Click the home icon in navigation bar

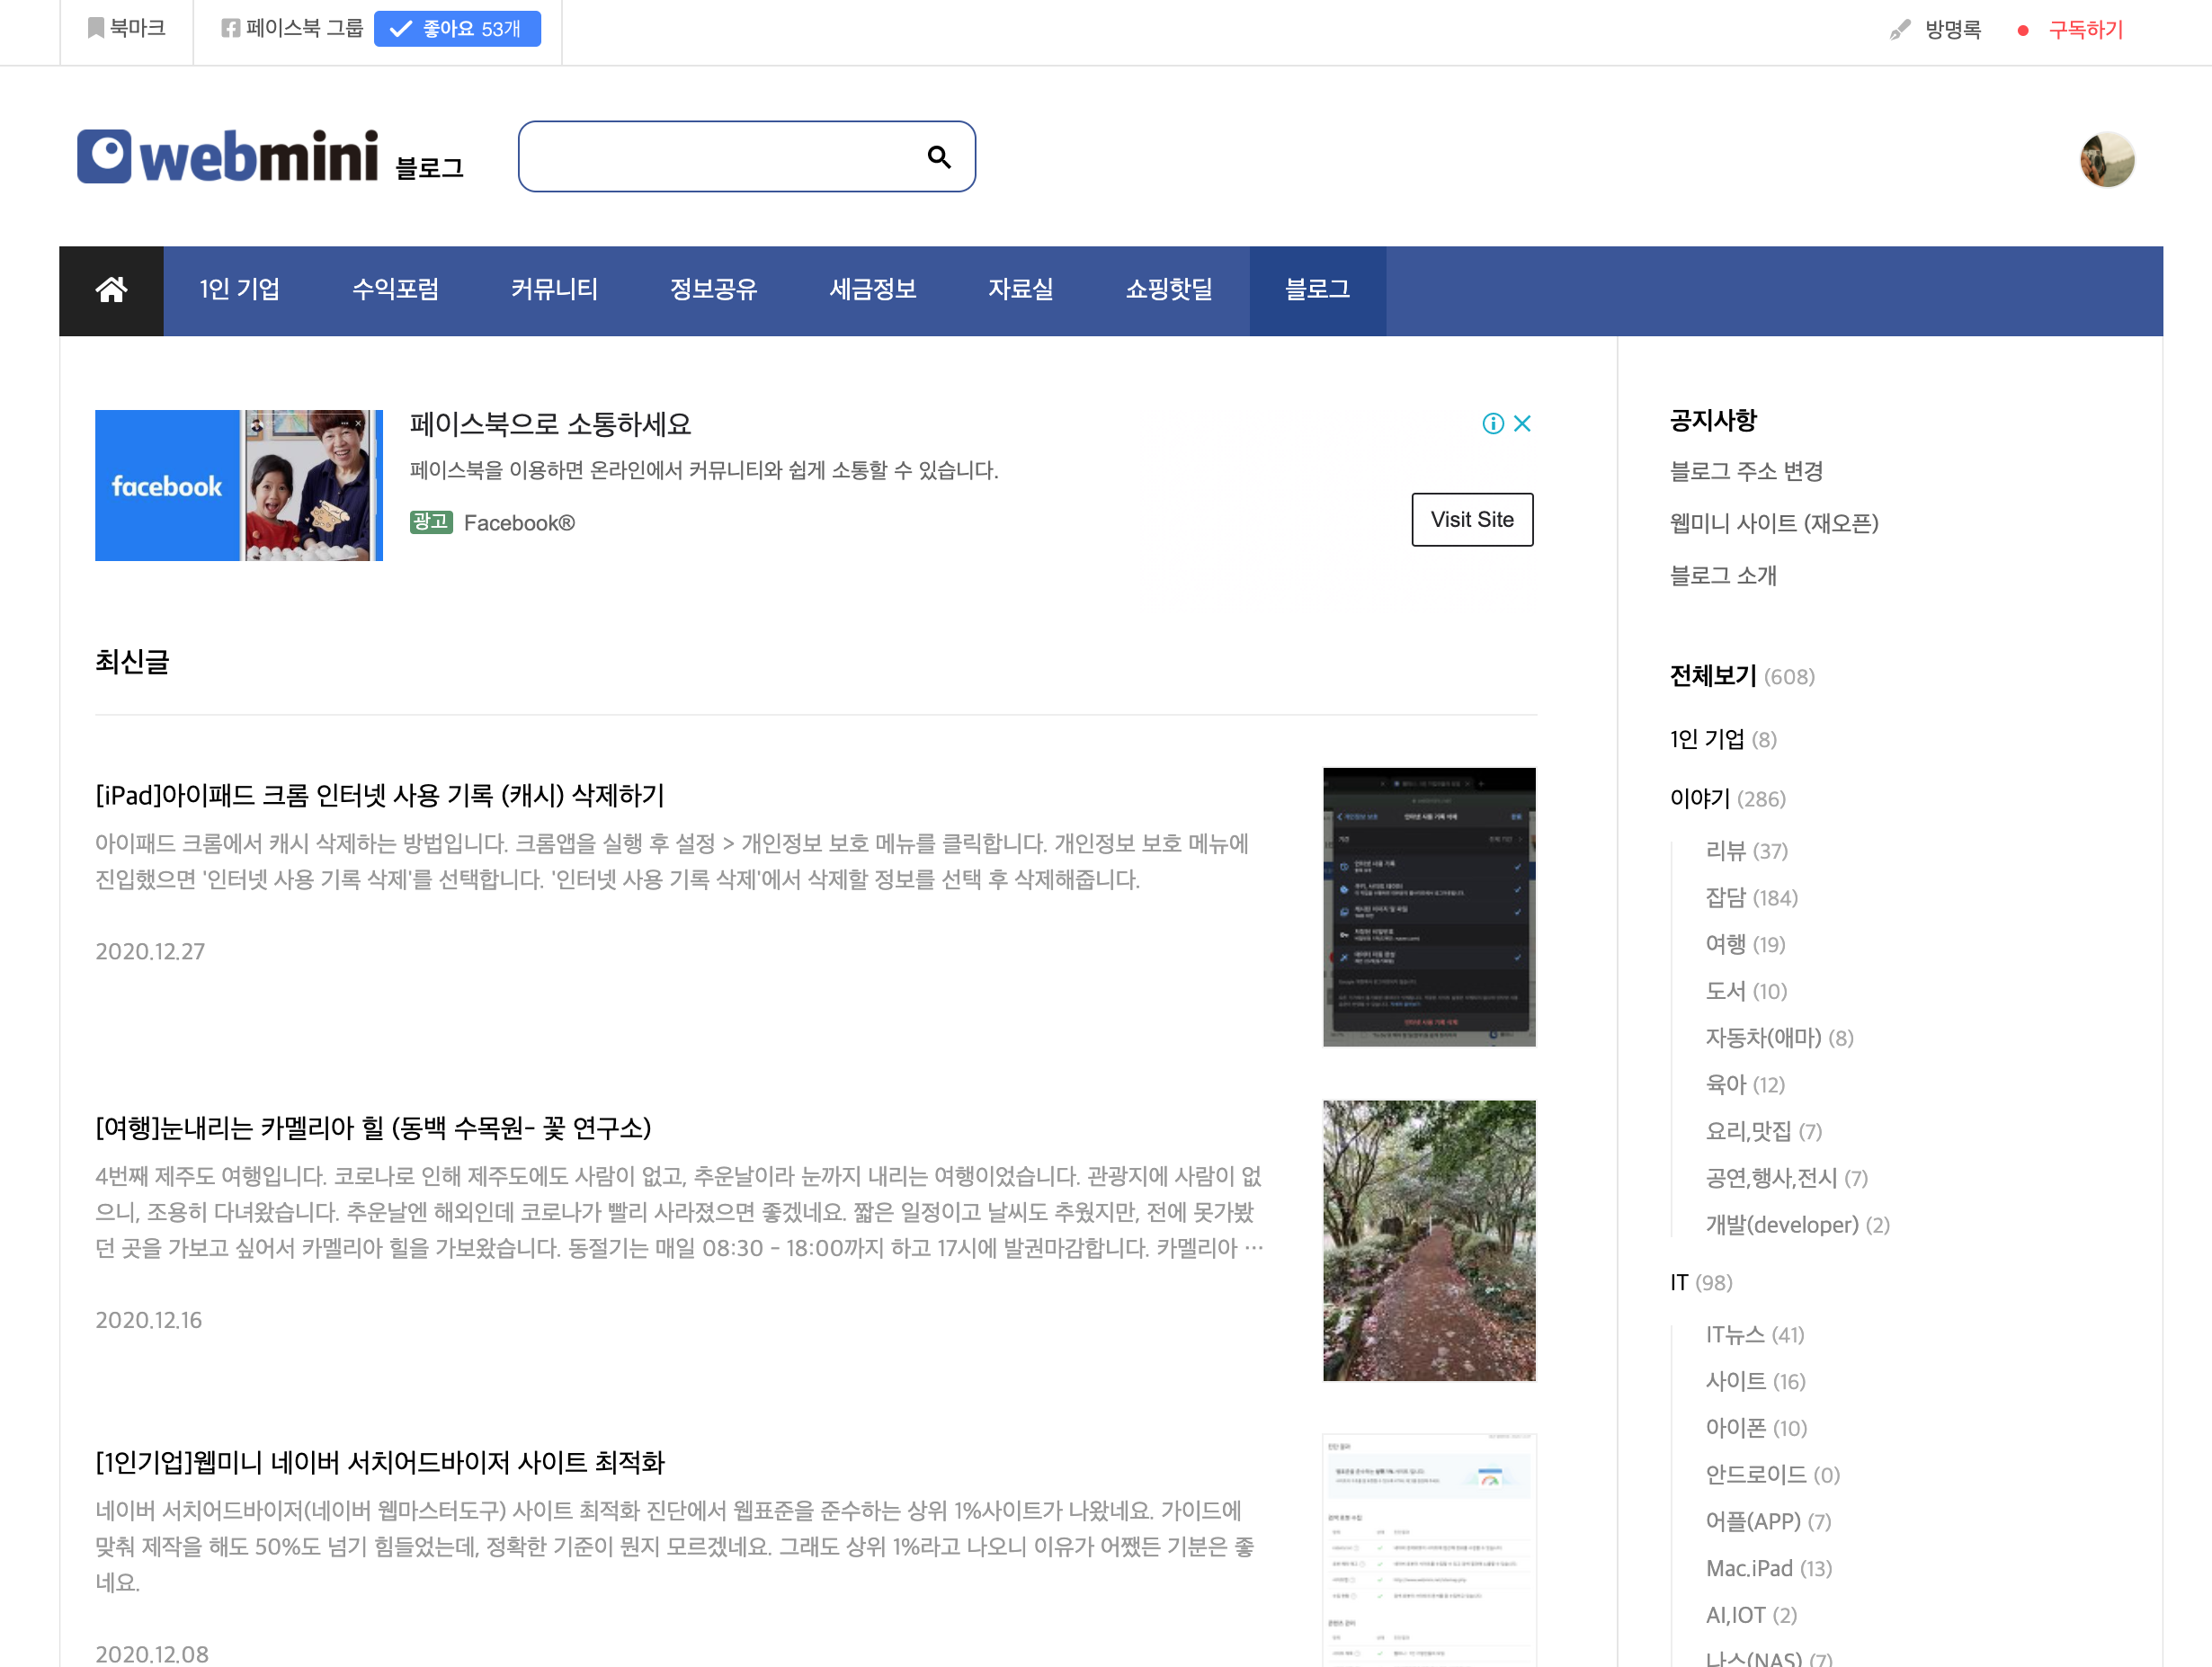pos(111,290)
